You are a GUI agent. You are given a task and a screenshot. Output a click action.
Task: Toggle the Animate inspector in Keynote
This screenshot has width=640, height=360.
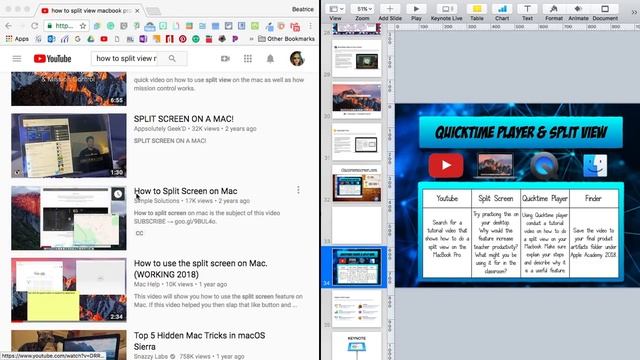[578, 12]
